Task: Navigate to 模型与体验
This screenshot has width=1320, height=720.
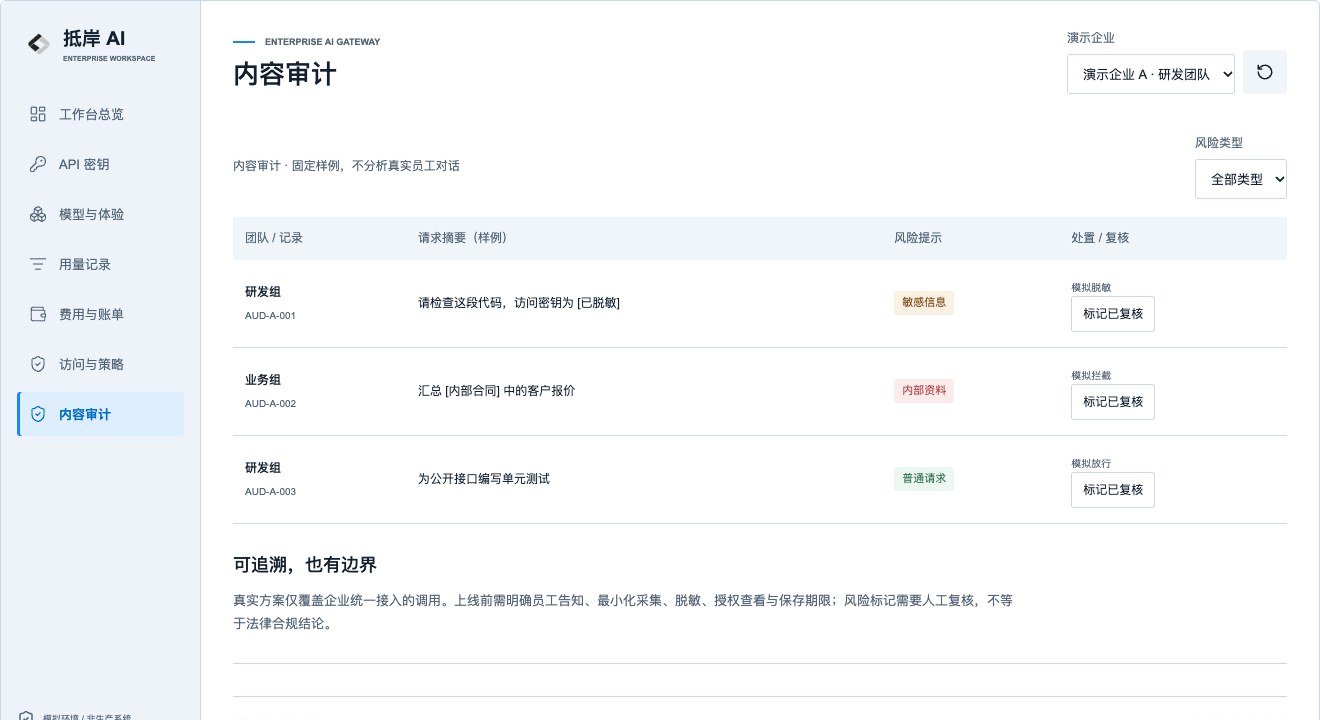Action: [x=101, y=214]
